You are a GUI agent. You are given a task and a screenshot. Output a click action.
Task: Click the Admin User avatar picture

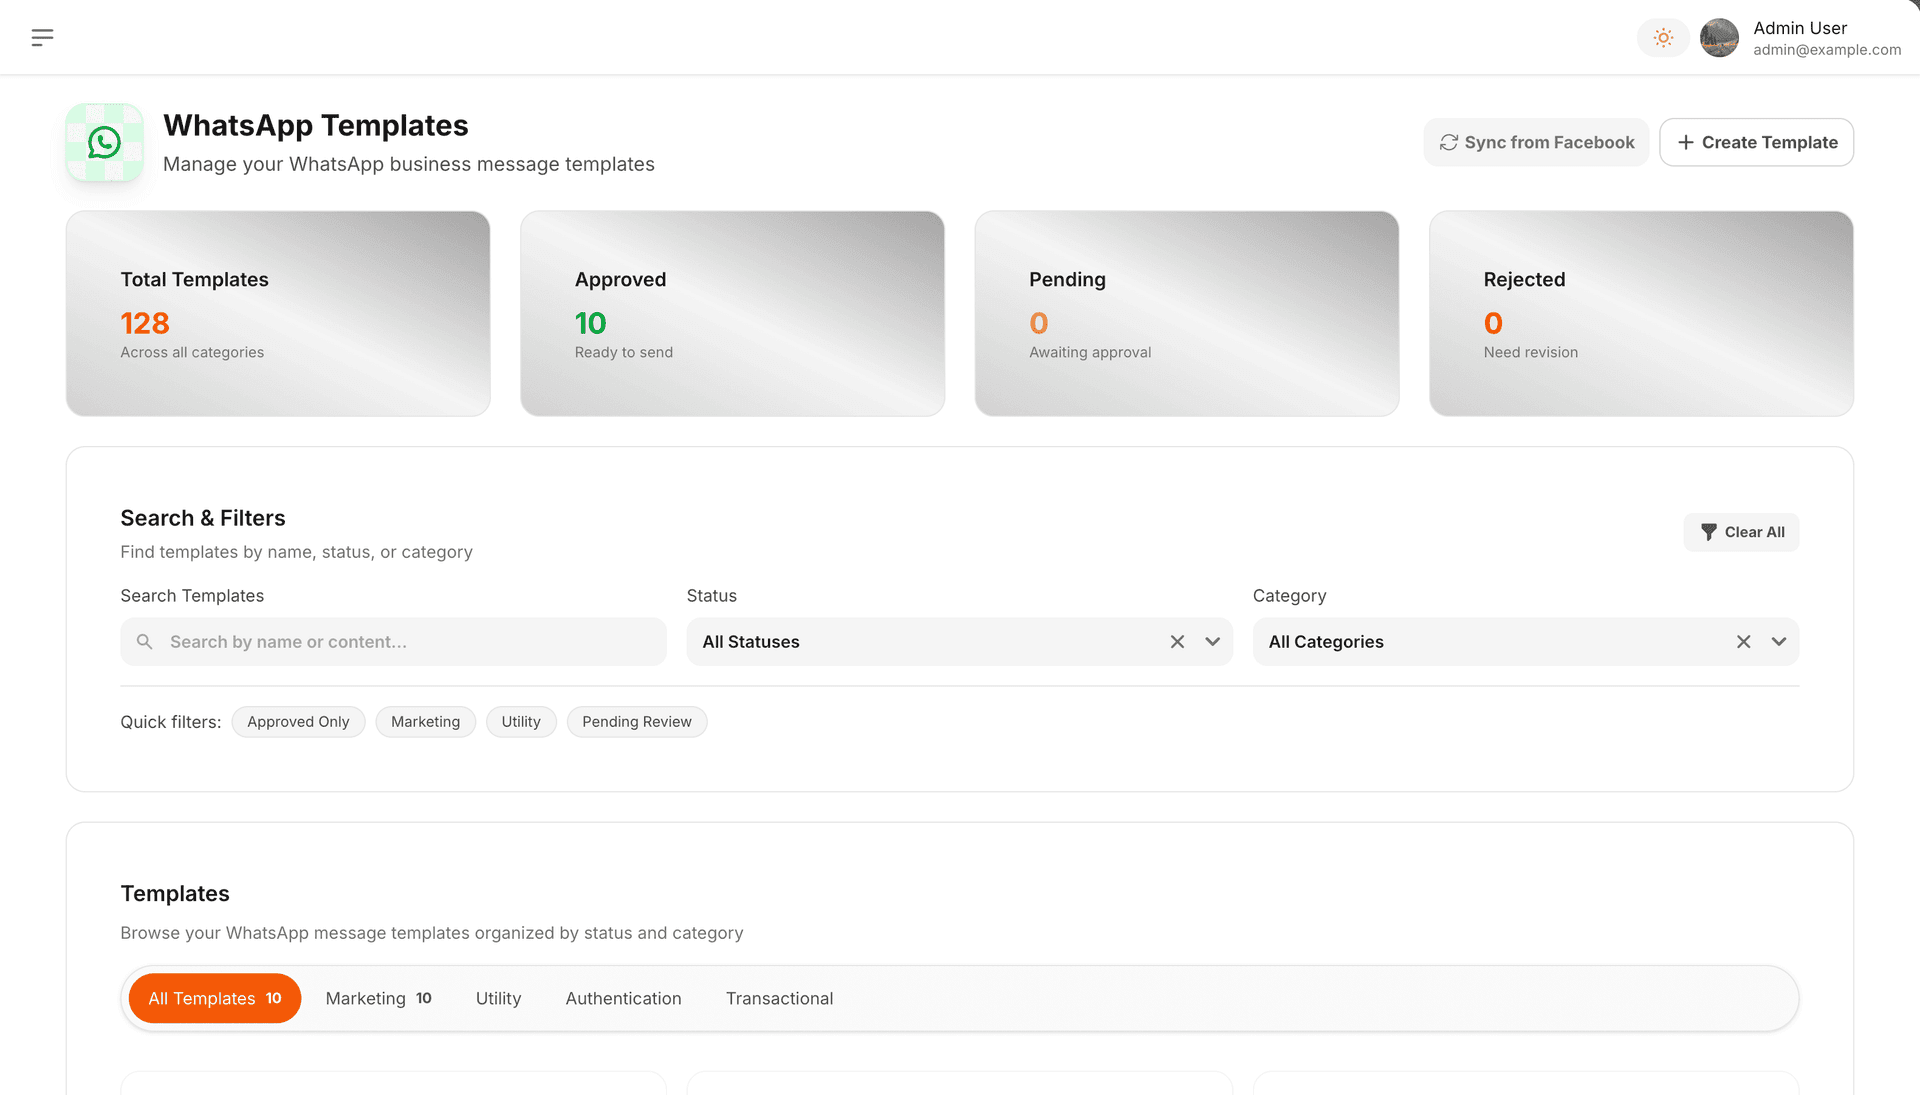(1719, 38)
